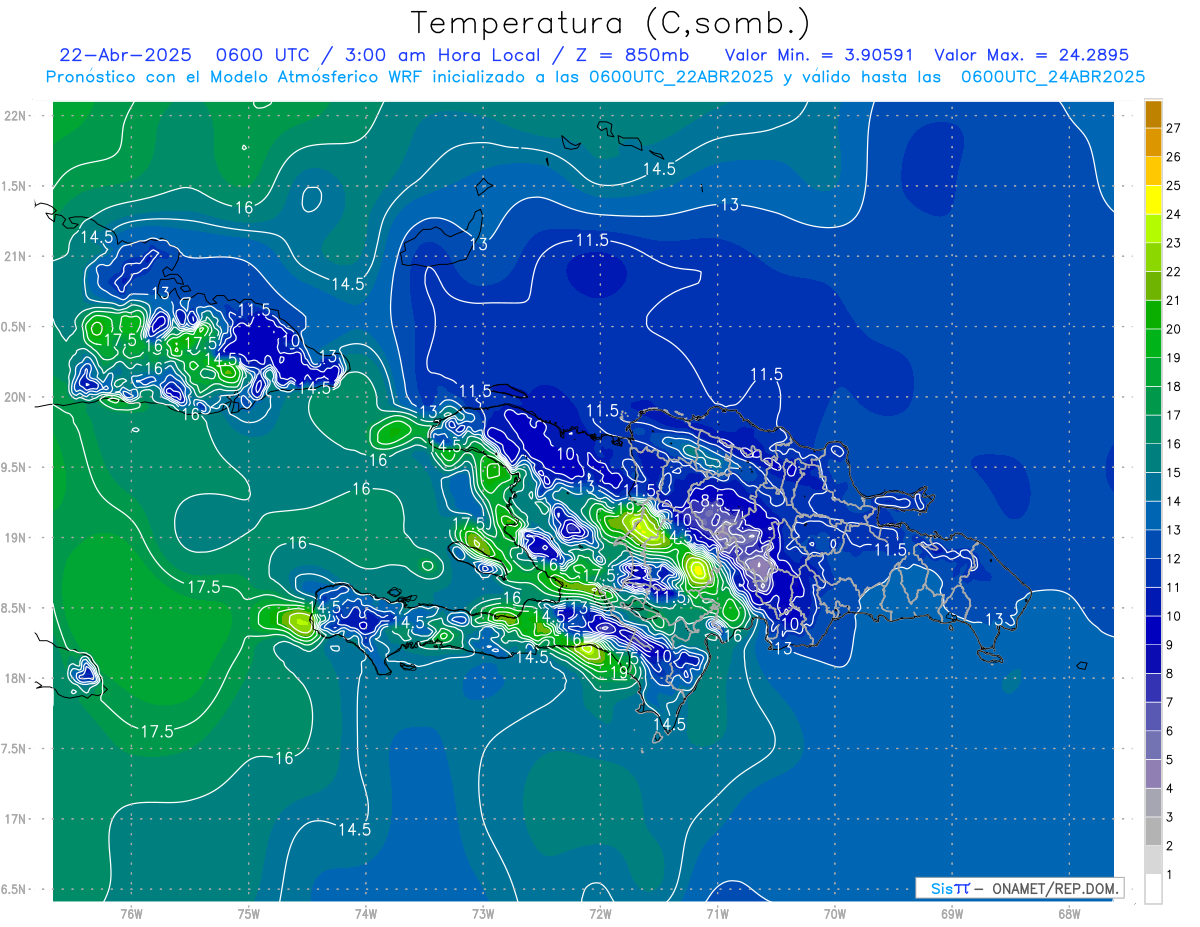Click the "0.5N" latitude axis label

click(x=15, y=327)
